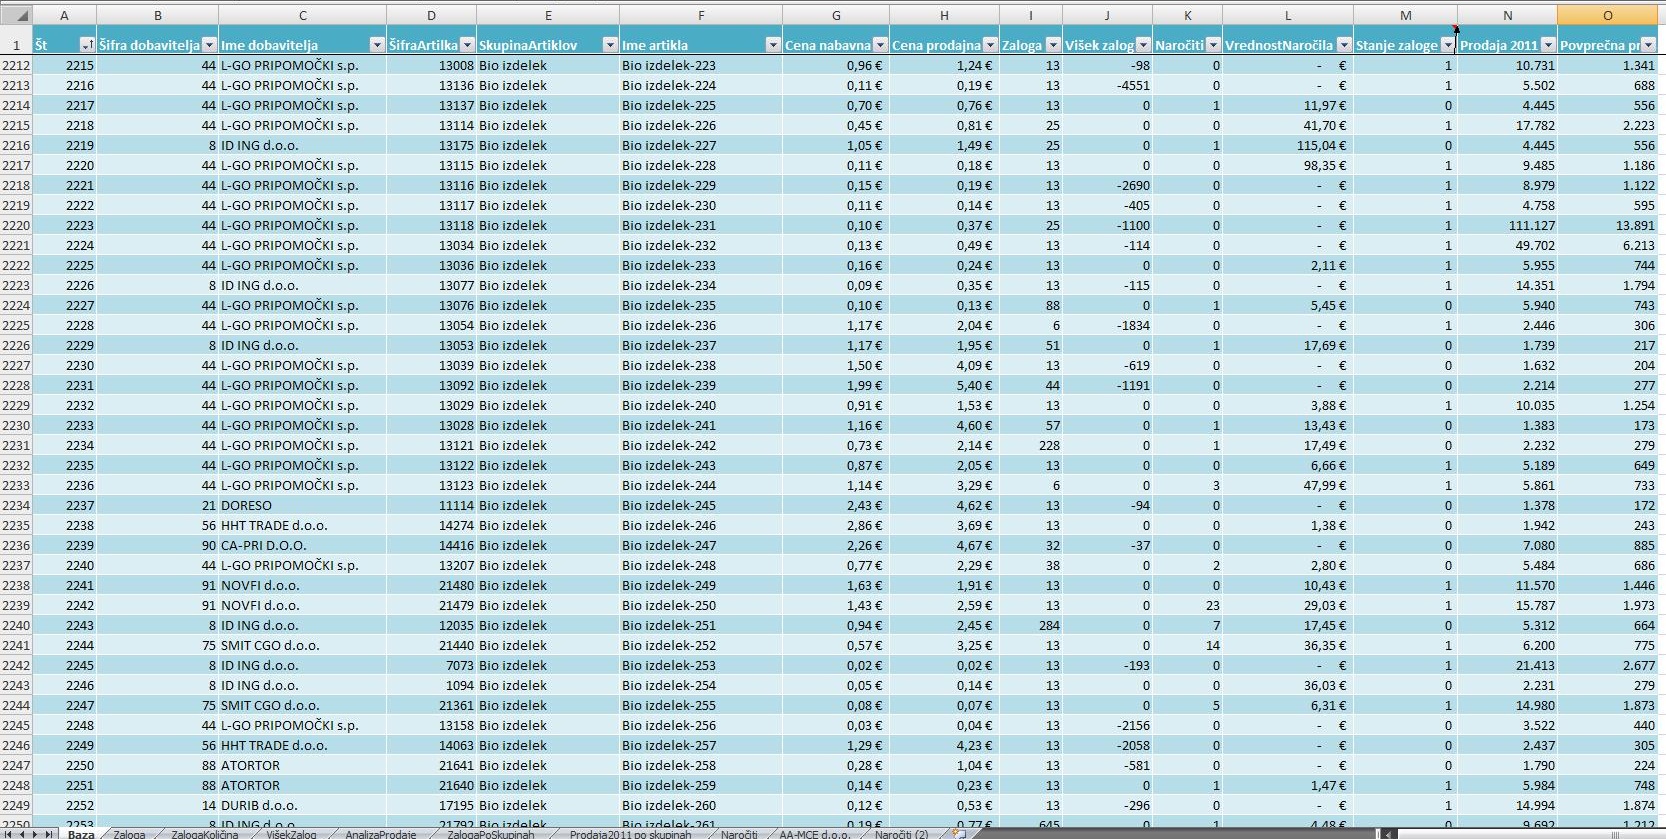Select column F header

(701, 15)
